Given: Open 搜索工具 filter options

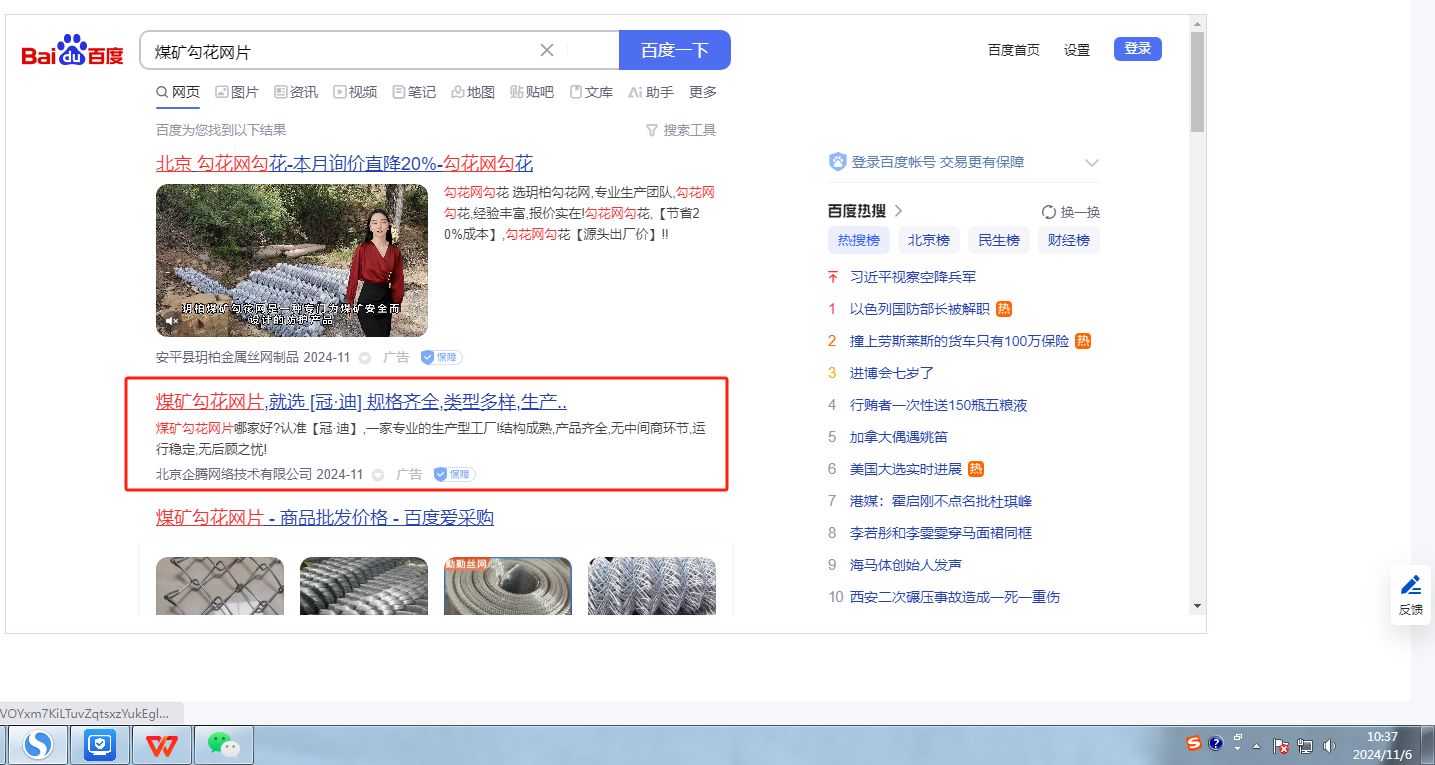Looking at the screenshot, I should (681, 130).
